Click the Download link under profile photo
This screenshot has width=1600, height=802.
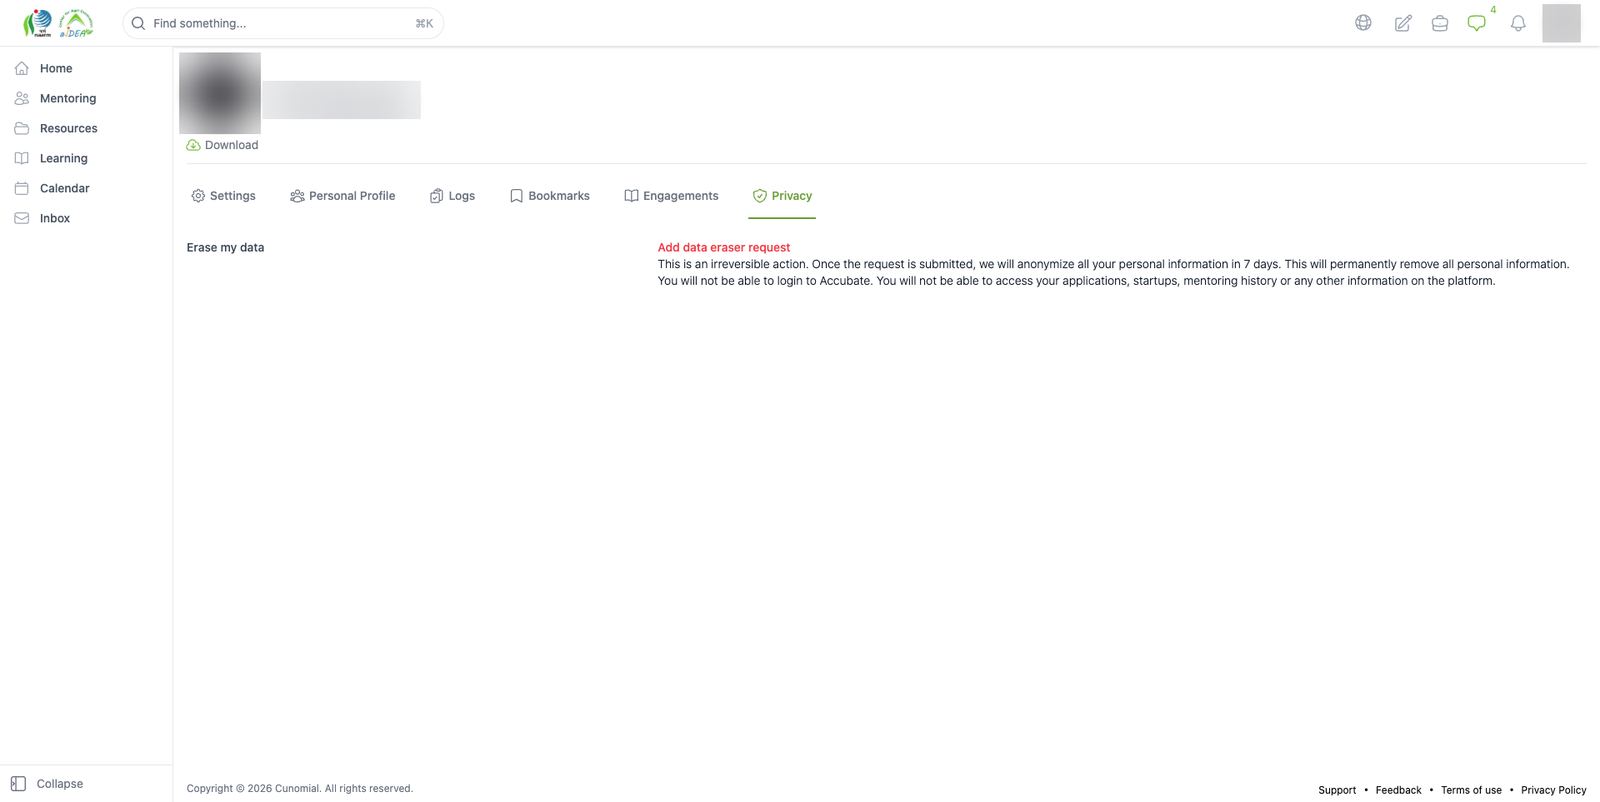point(222,145)
